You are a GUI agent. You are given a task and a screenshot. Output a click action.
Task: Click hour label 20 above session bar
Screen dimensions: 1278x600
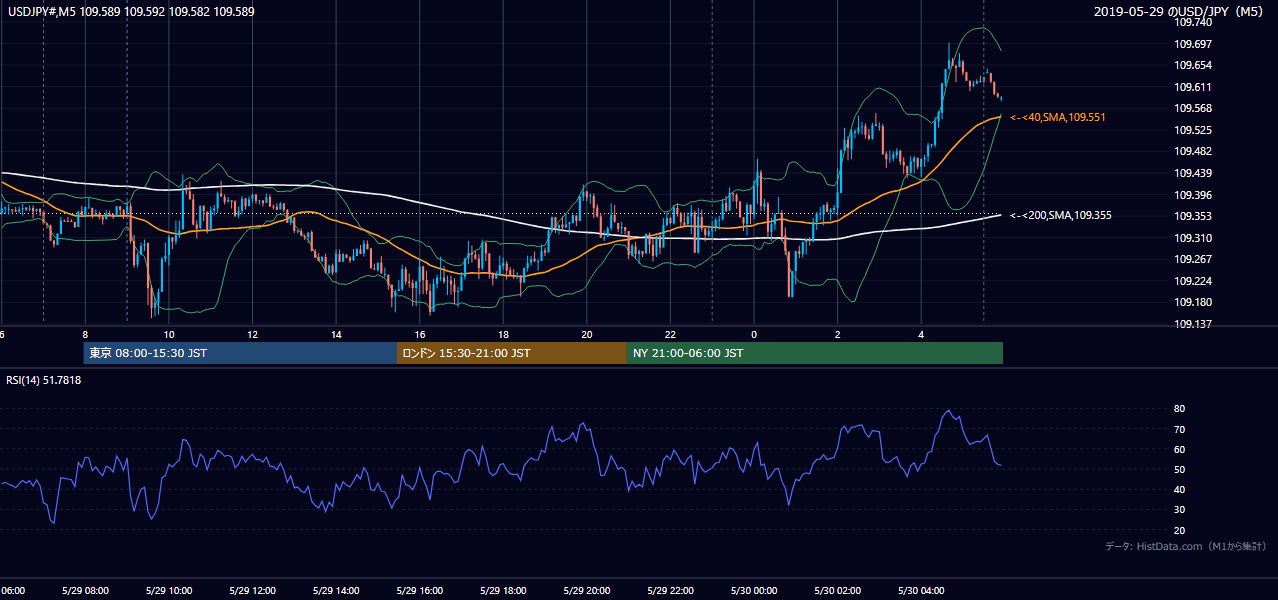(x=587, y=334)
